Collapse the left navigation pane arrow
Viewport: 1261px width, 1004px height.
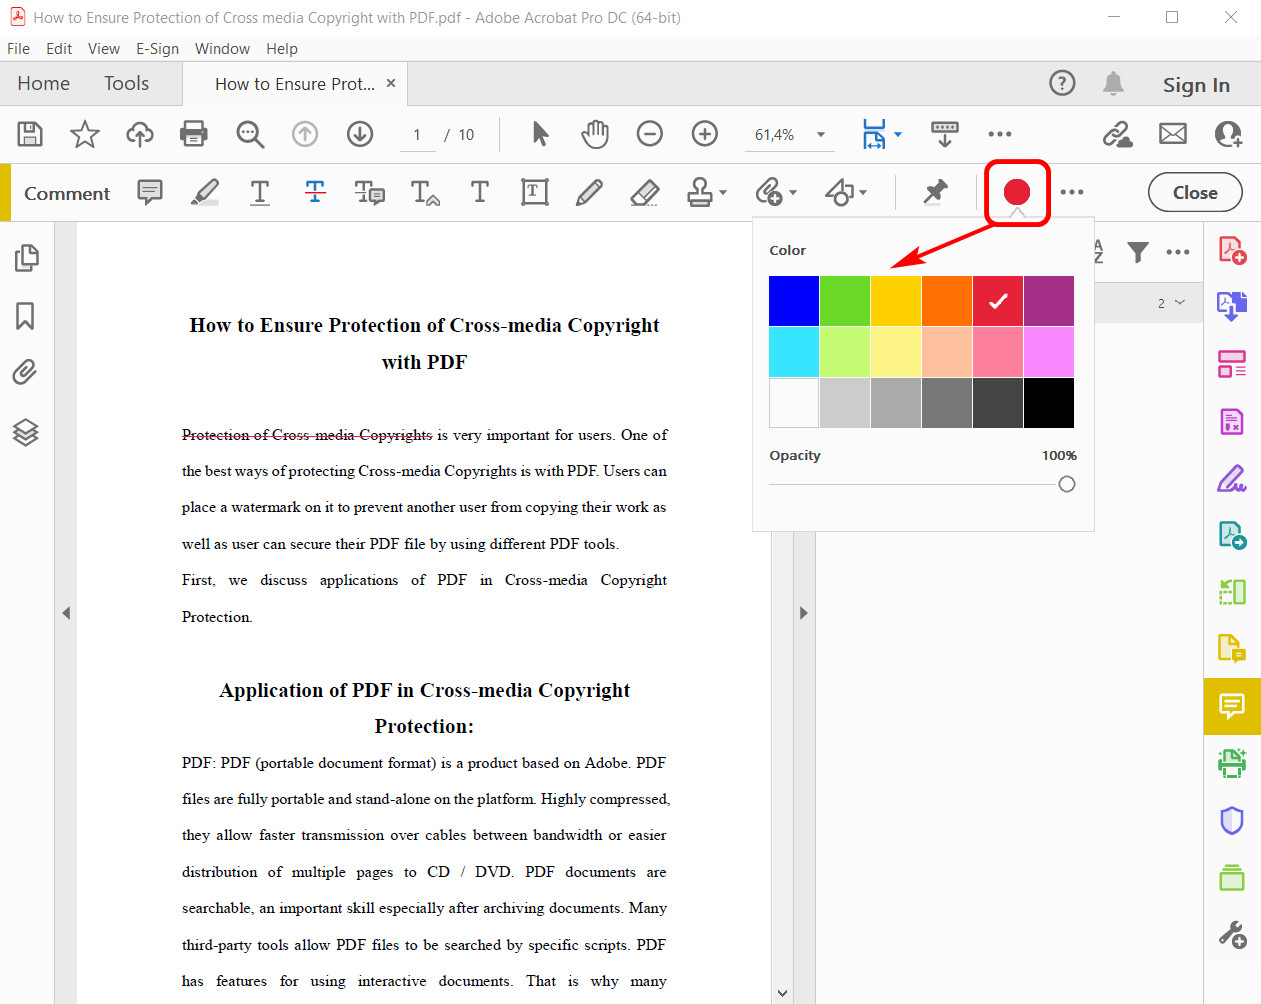[66, 613]
